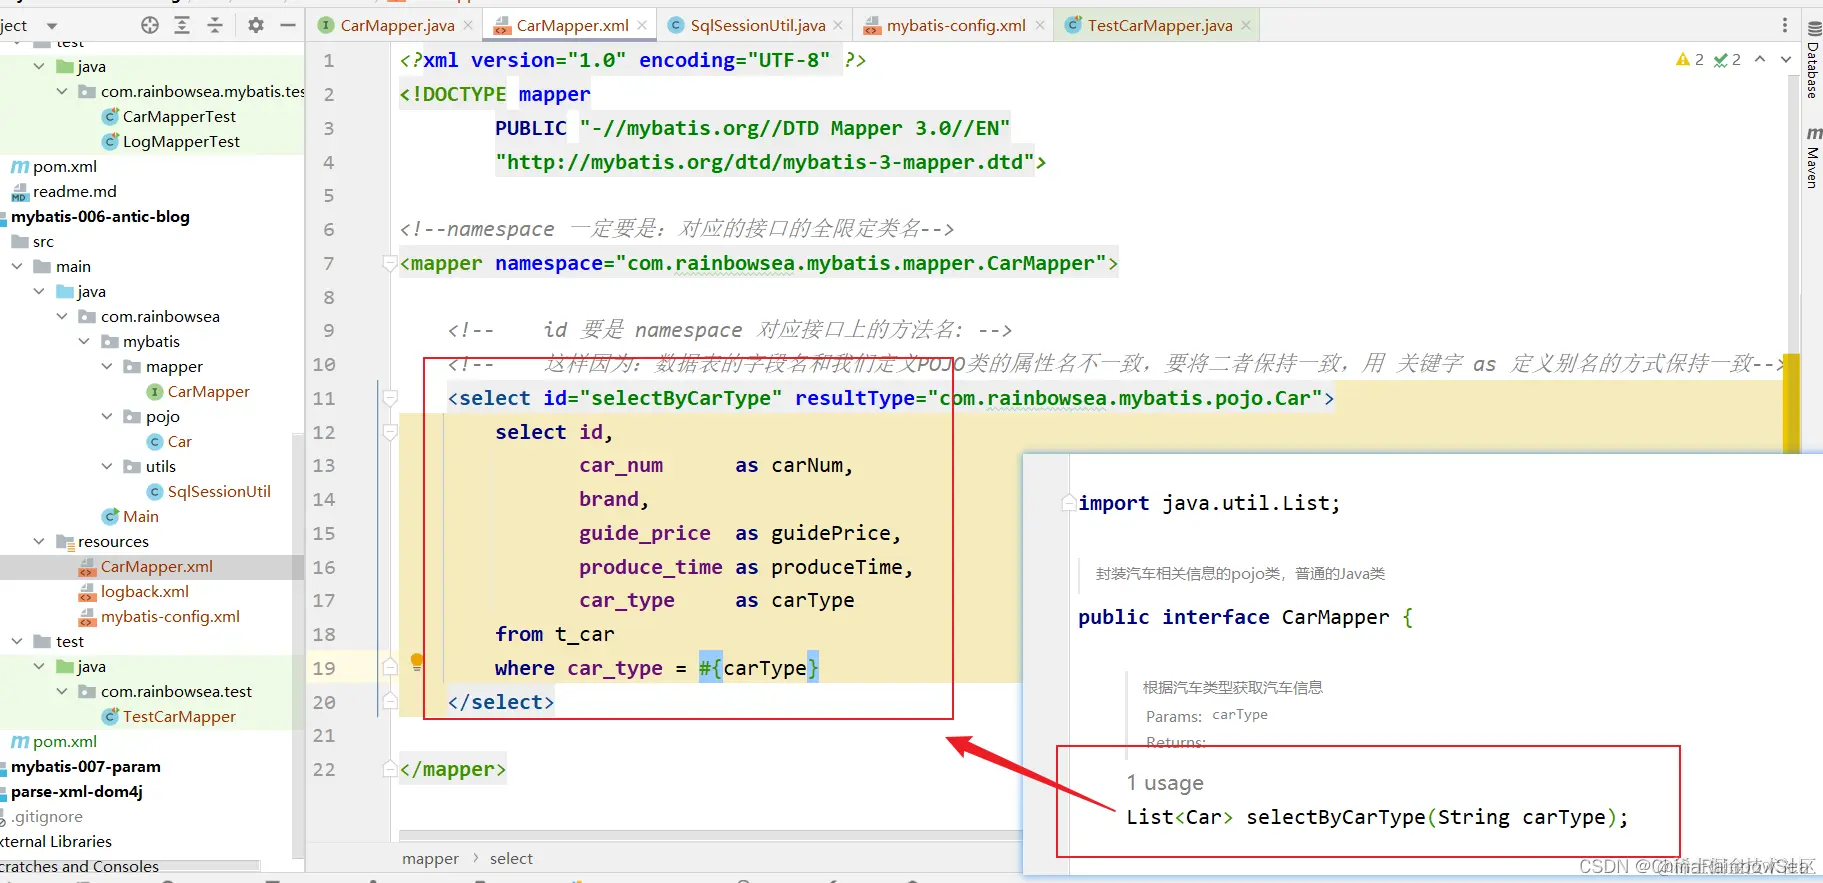Click the yellow lightbulb intention icon
The image size is (1823, 883).
pos(417,661)
